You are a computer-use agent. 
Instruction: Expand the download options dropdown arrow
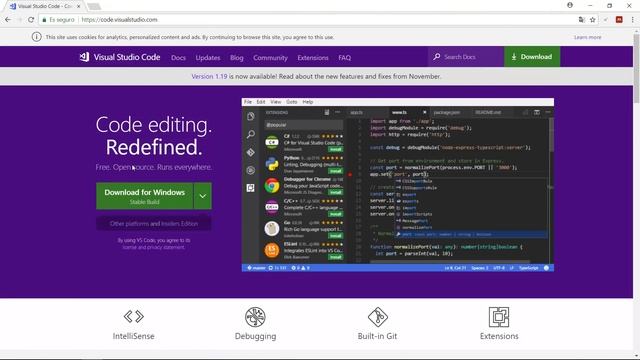tap(202, 196)
